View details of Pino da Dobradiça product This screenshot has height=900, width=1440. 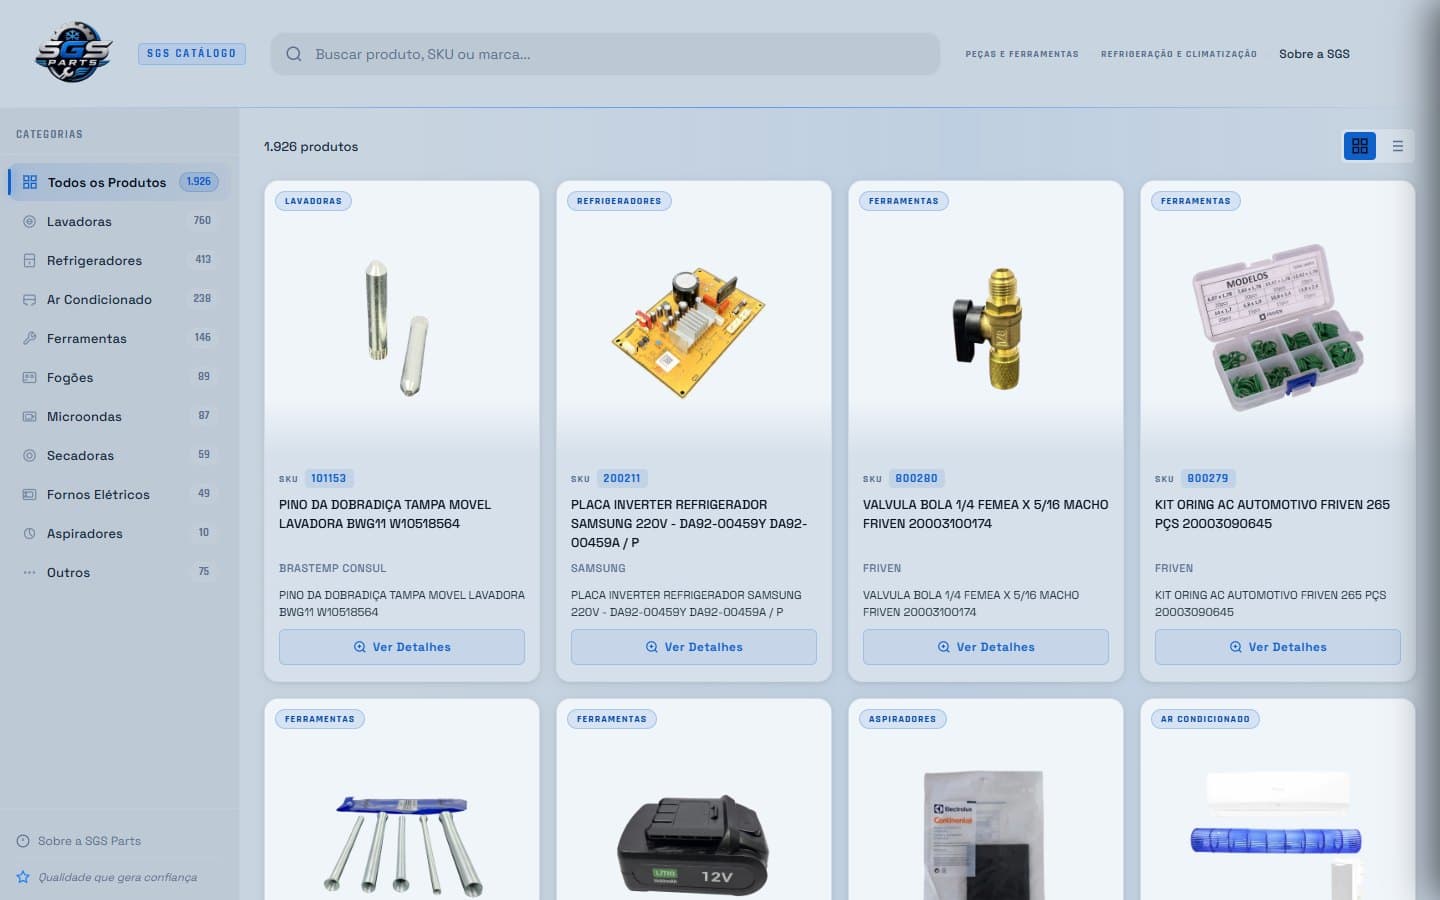tap(402, 647)
